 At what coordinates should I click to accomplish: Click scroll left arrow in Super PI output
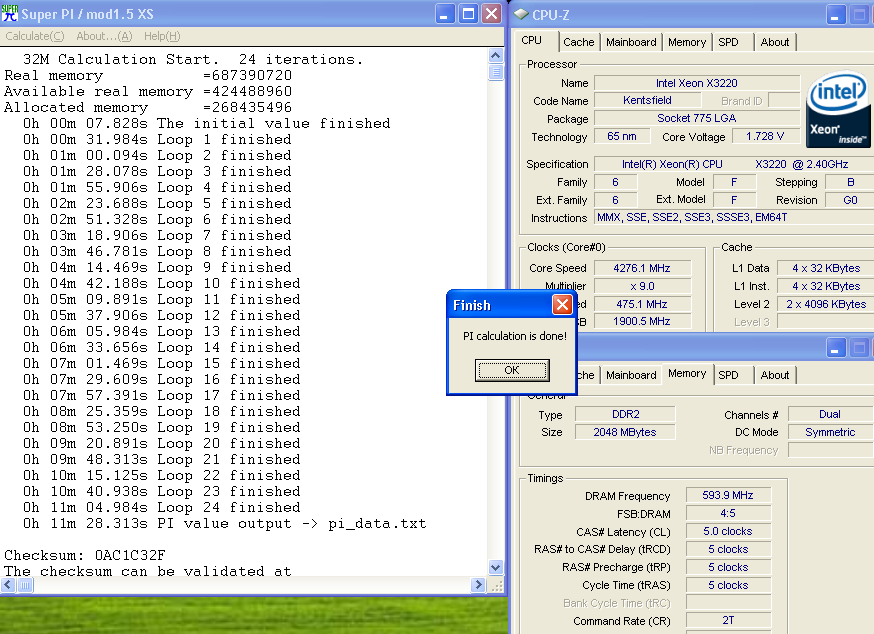8,585
